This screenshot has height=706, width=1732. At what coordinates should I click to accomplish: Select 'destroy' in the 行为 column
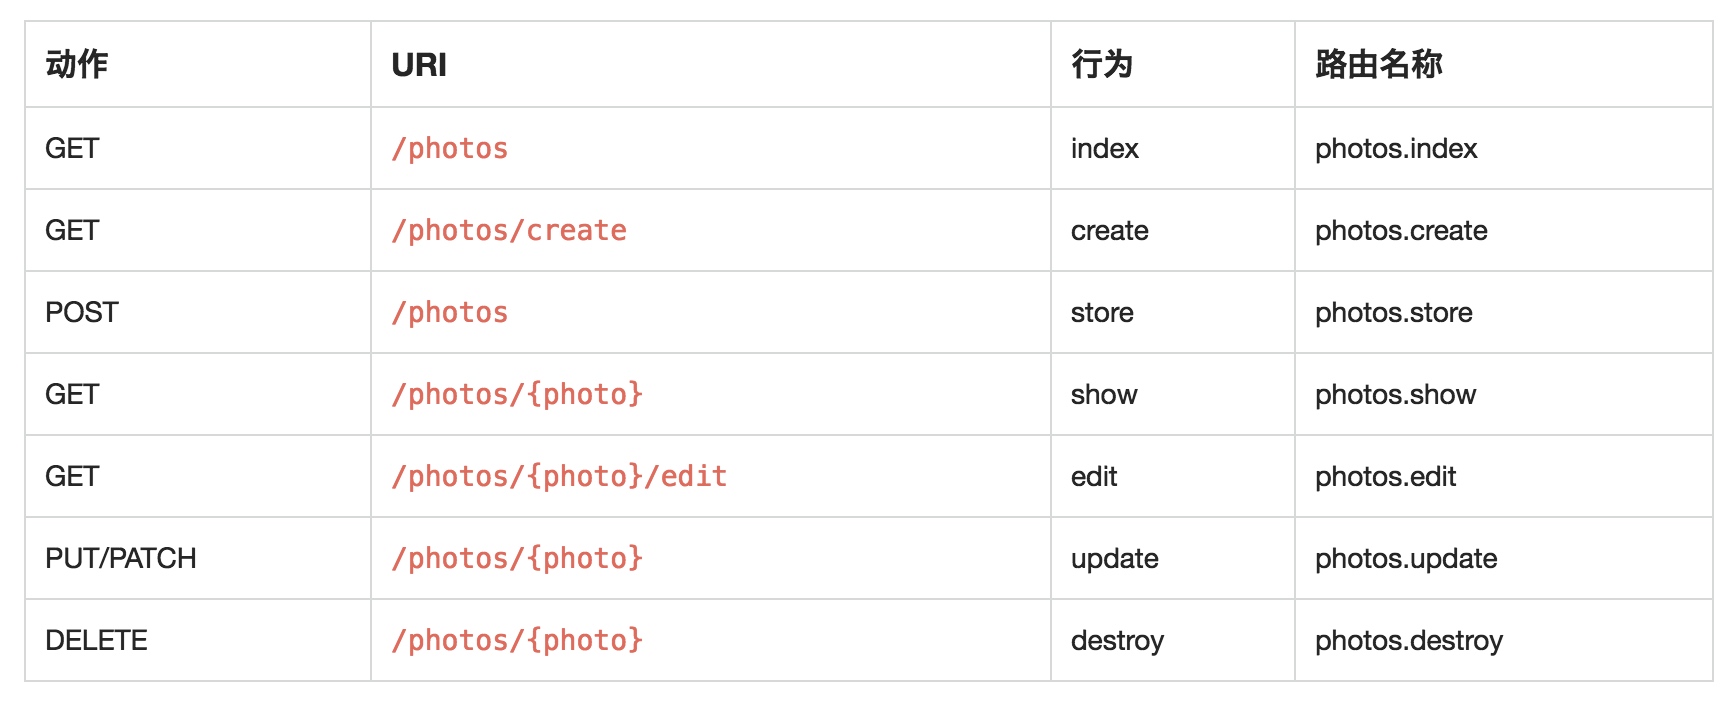point(1117,641)
